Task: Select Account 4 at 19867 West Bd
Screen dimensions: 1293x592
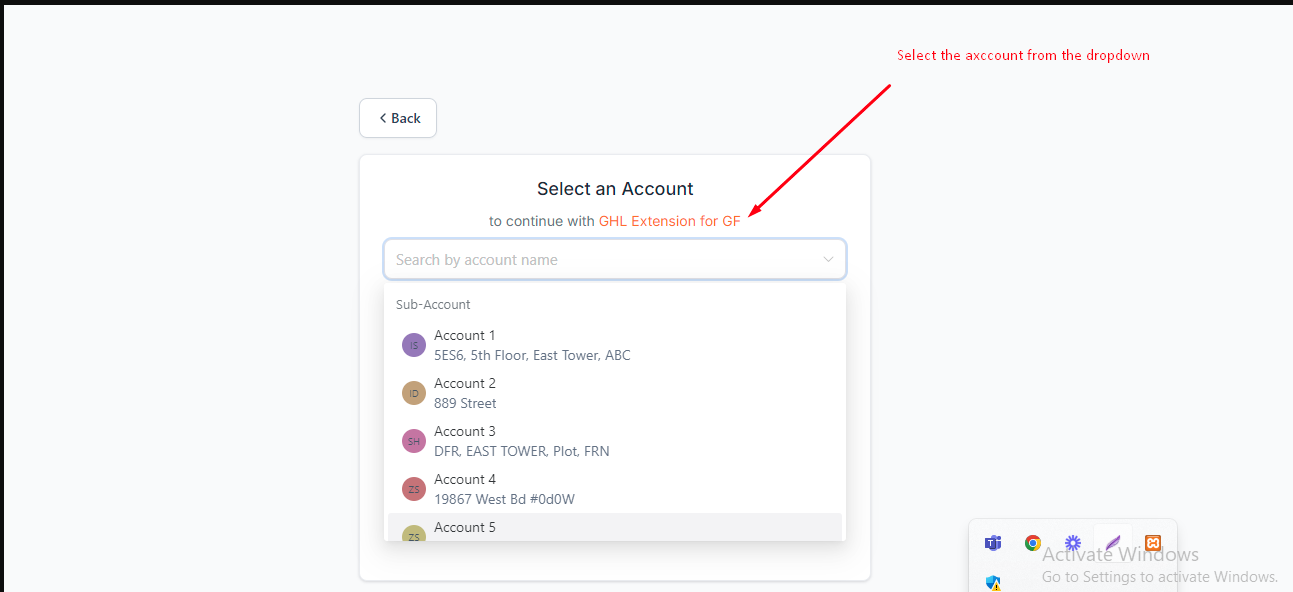Action: point(504,489)
